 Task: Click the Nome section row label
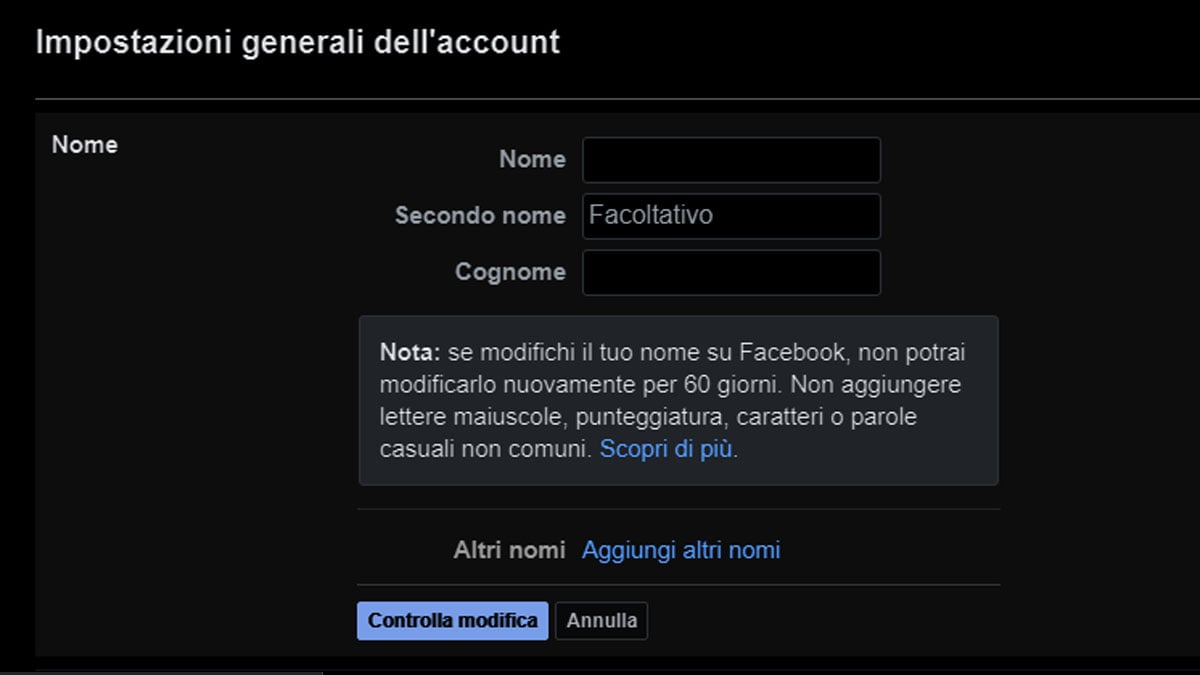[x=84, y=144]
